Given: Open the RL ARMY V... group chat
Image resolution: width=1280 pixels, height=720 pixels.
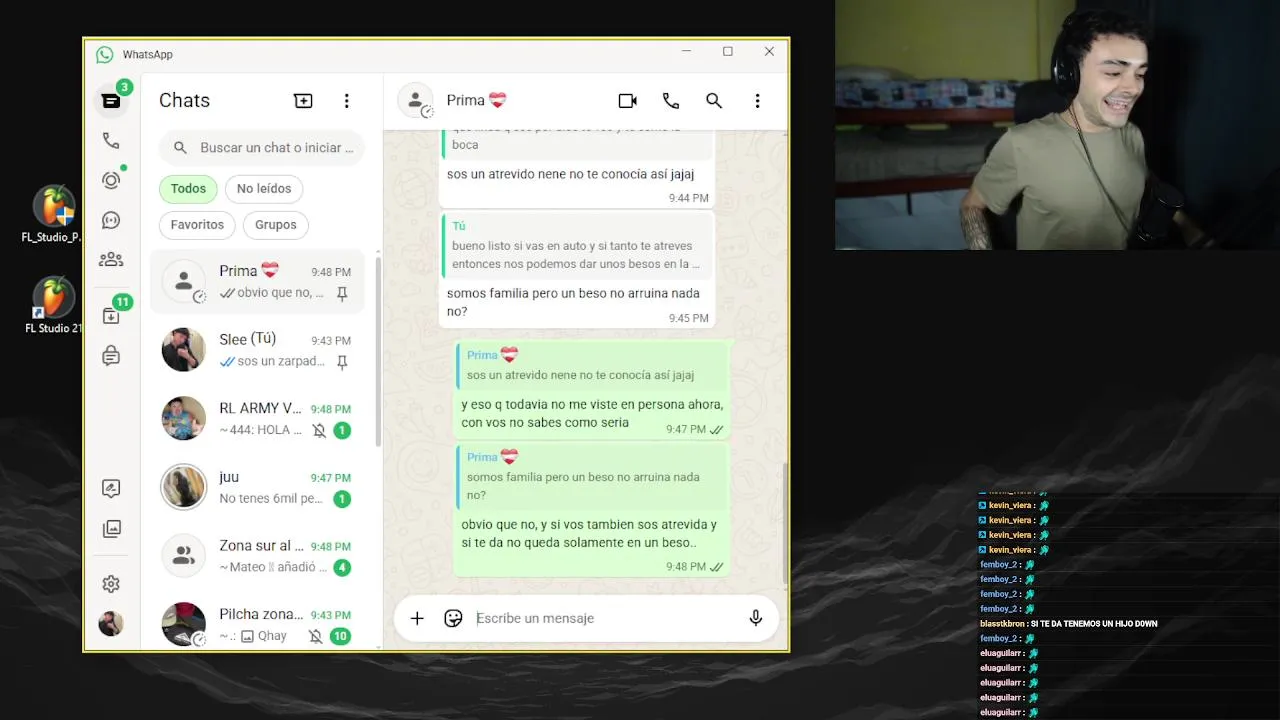Looking at the screenshot, I should [x=258, y=419].
